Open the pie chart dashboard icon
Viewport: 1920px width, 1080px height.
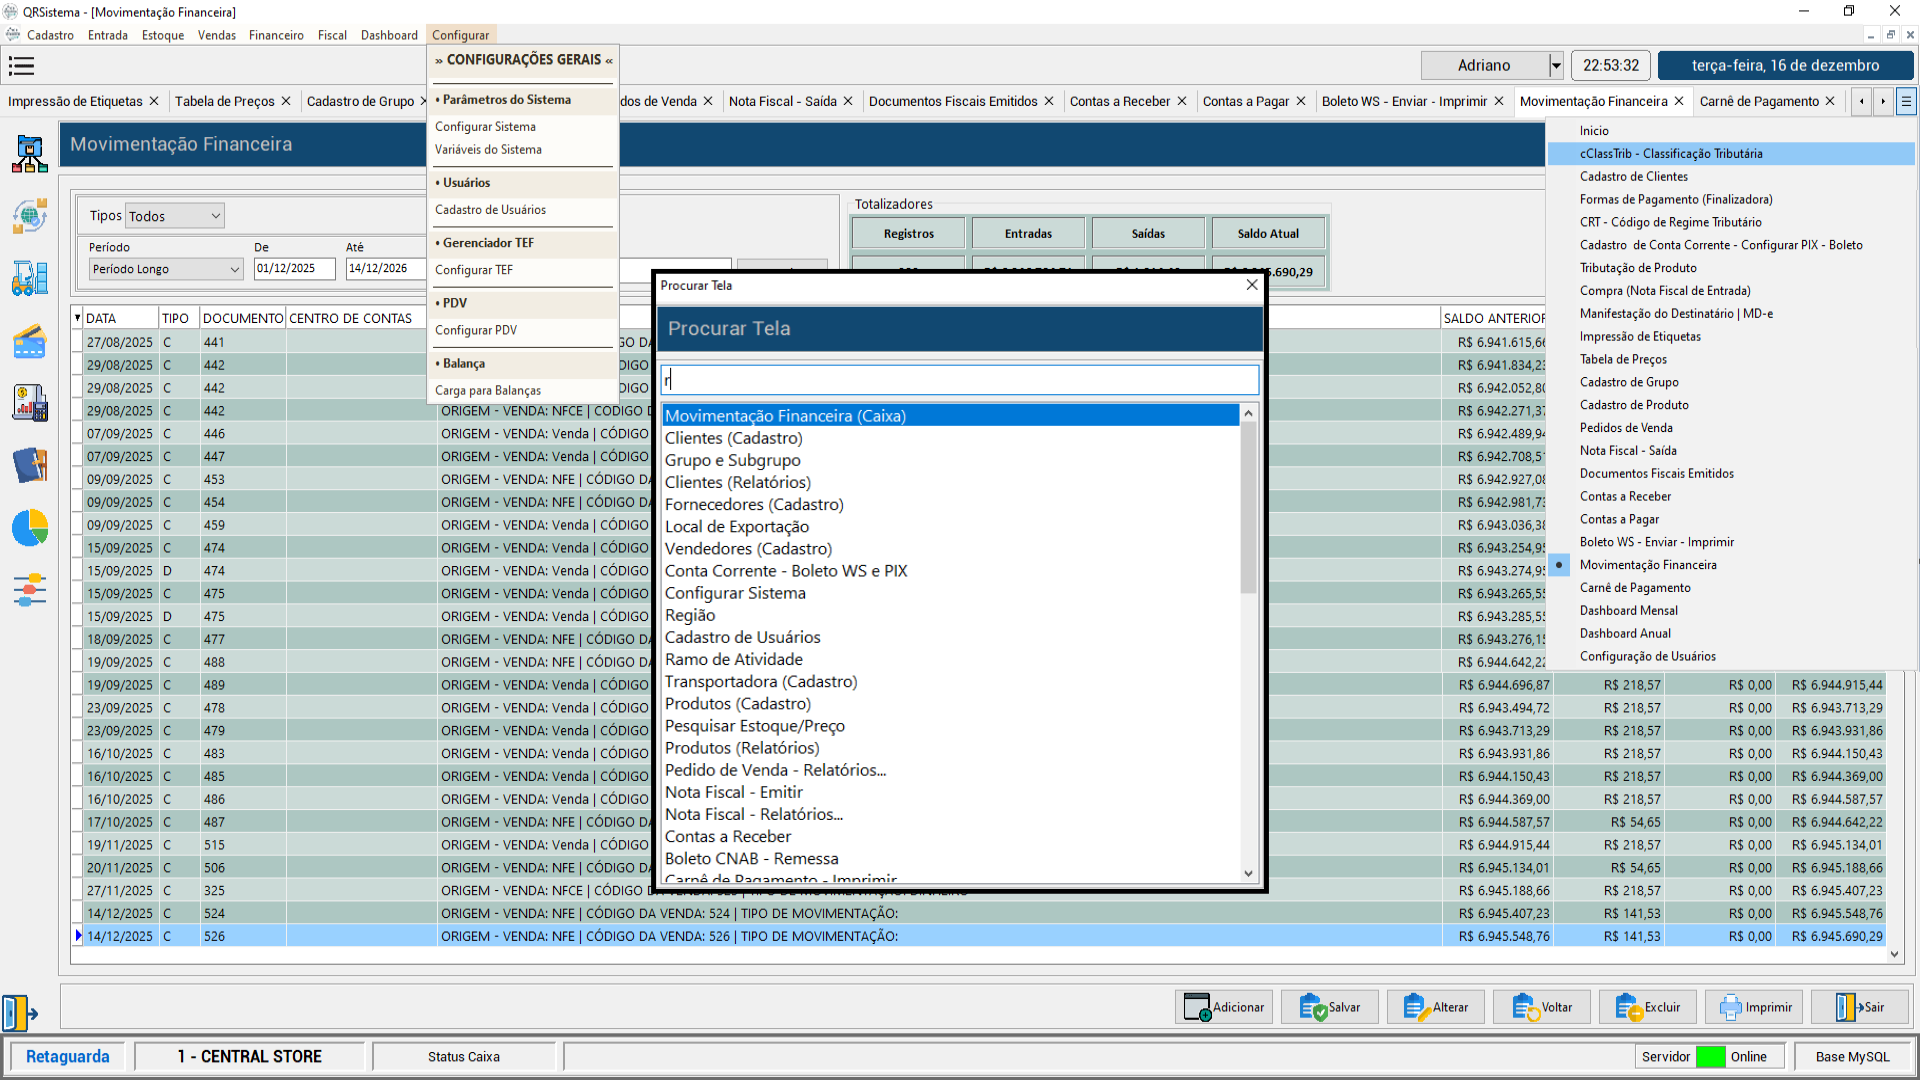(x=30, y=527)
